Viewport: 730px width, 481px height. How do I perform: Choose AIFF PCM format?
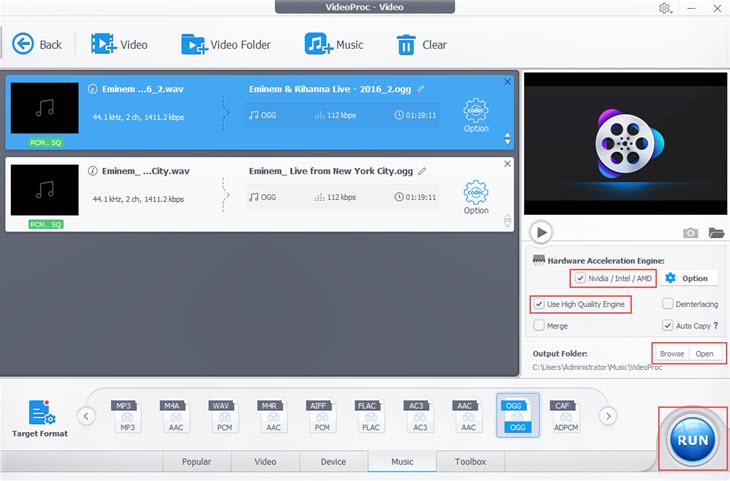322,416
